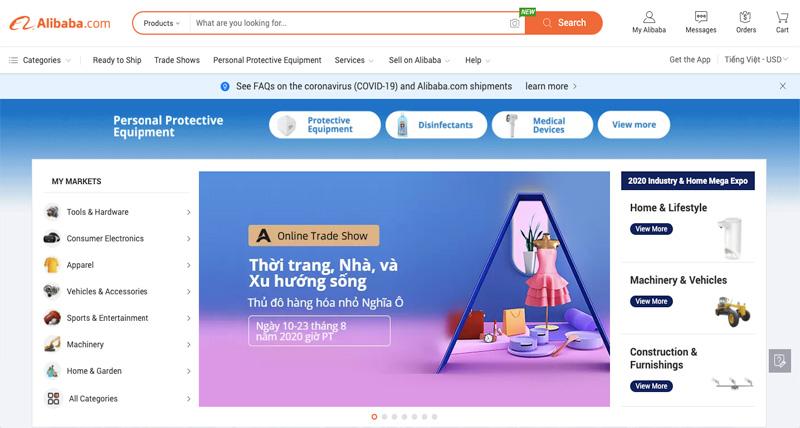800x428 pixels.
Task: Open the shopping Cart icon
Action: click(782, 22)
